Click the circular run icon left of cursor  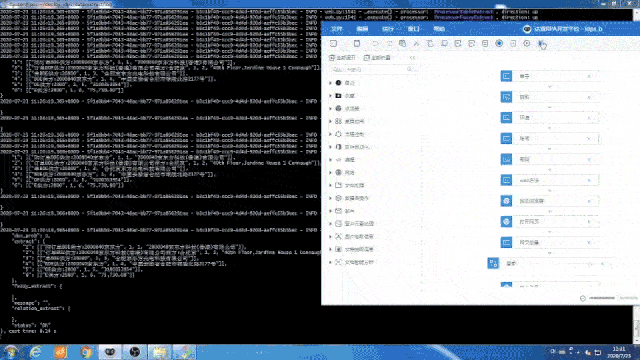tap(527, 43)
